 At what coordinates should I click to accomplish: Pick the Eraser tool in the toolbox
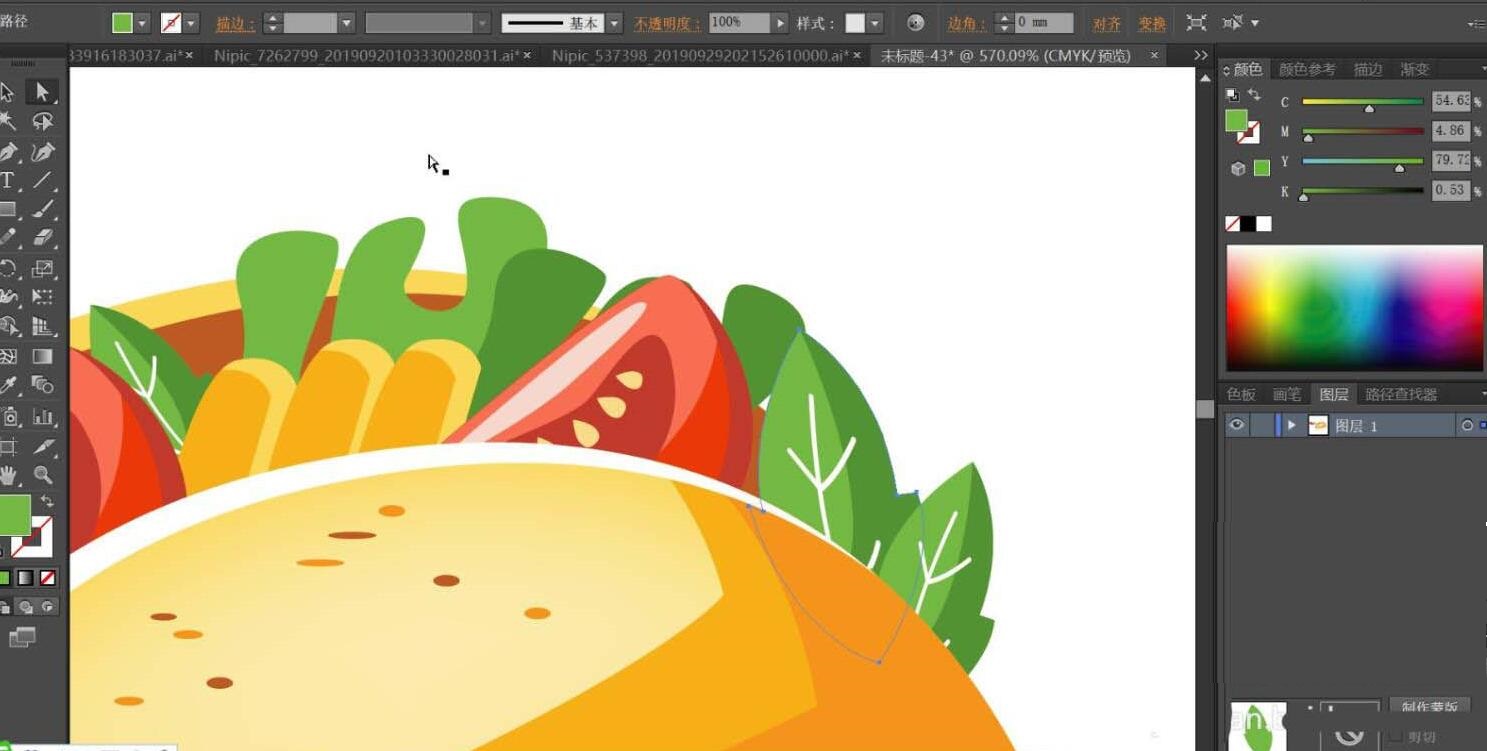coord(42,237)
